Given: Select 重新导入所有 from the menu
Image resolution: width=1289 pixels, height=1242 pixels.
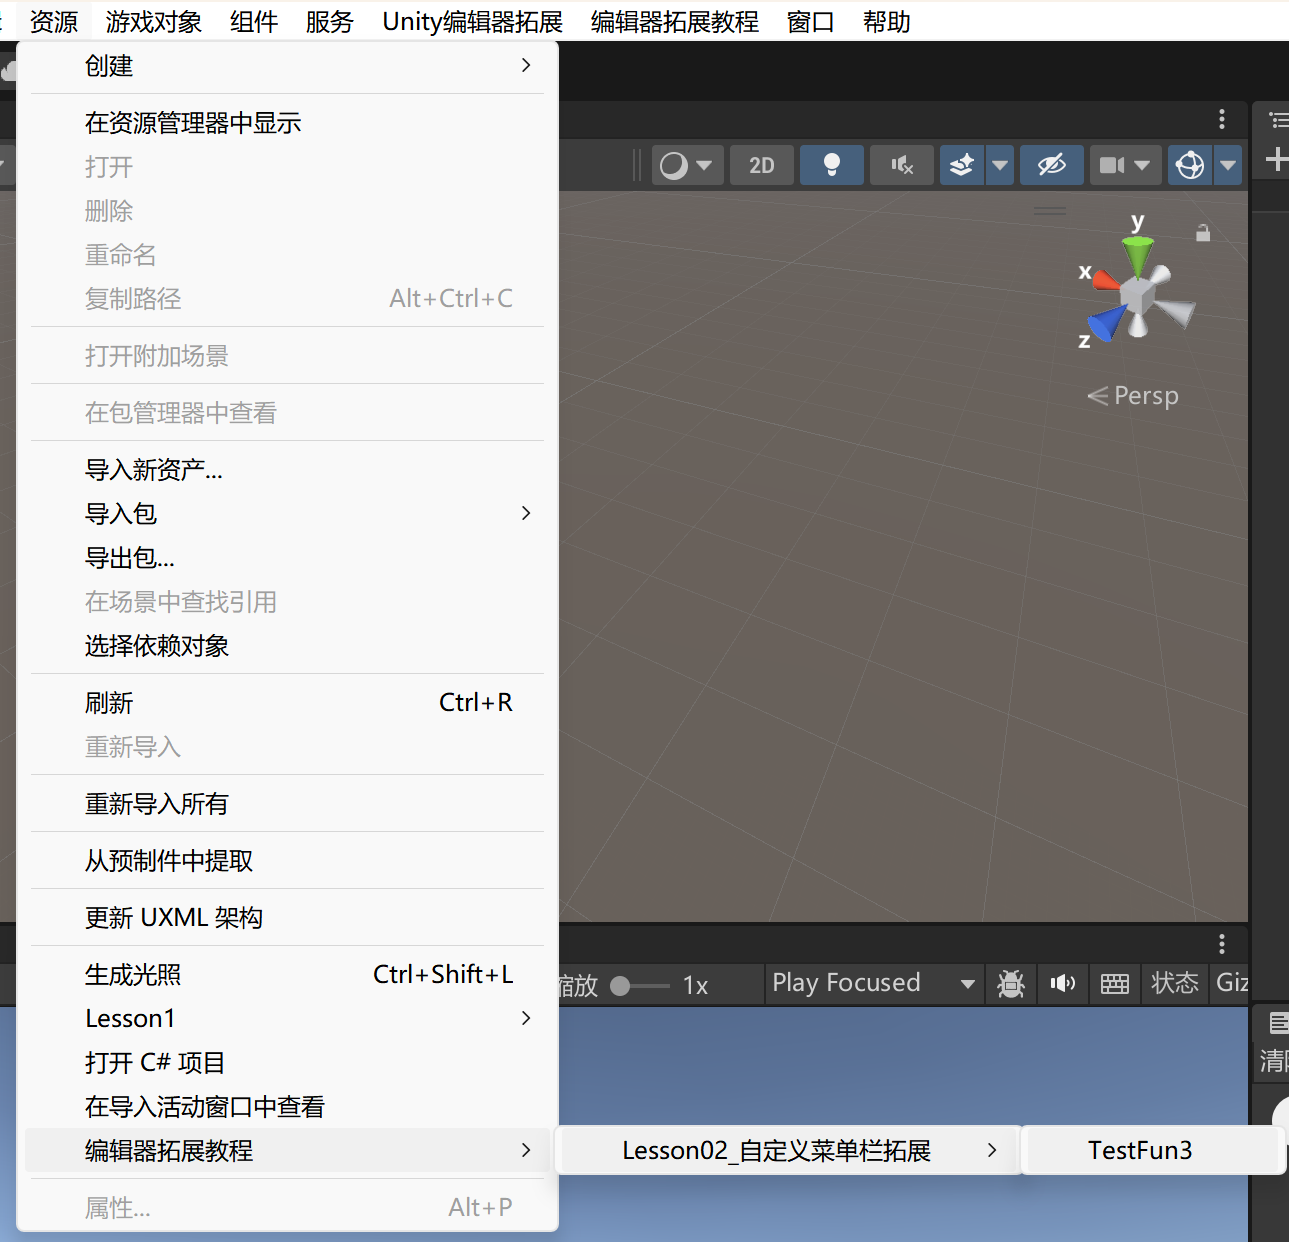Looking at the screenshot, I should click(x=157, y=804).
